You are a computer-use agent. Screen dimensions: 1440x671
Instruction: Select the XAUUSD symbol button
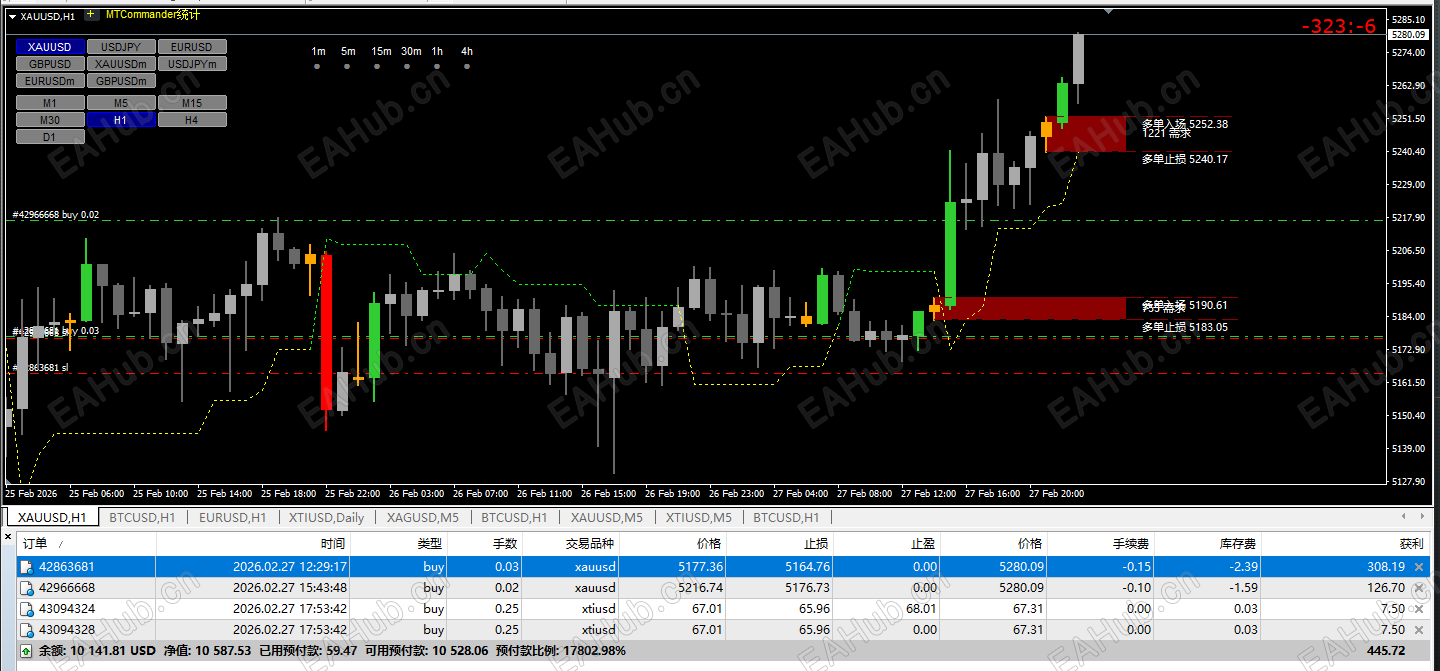click(x=50, y=47)
